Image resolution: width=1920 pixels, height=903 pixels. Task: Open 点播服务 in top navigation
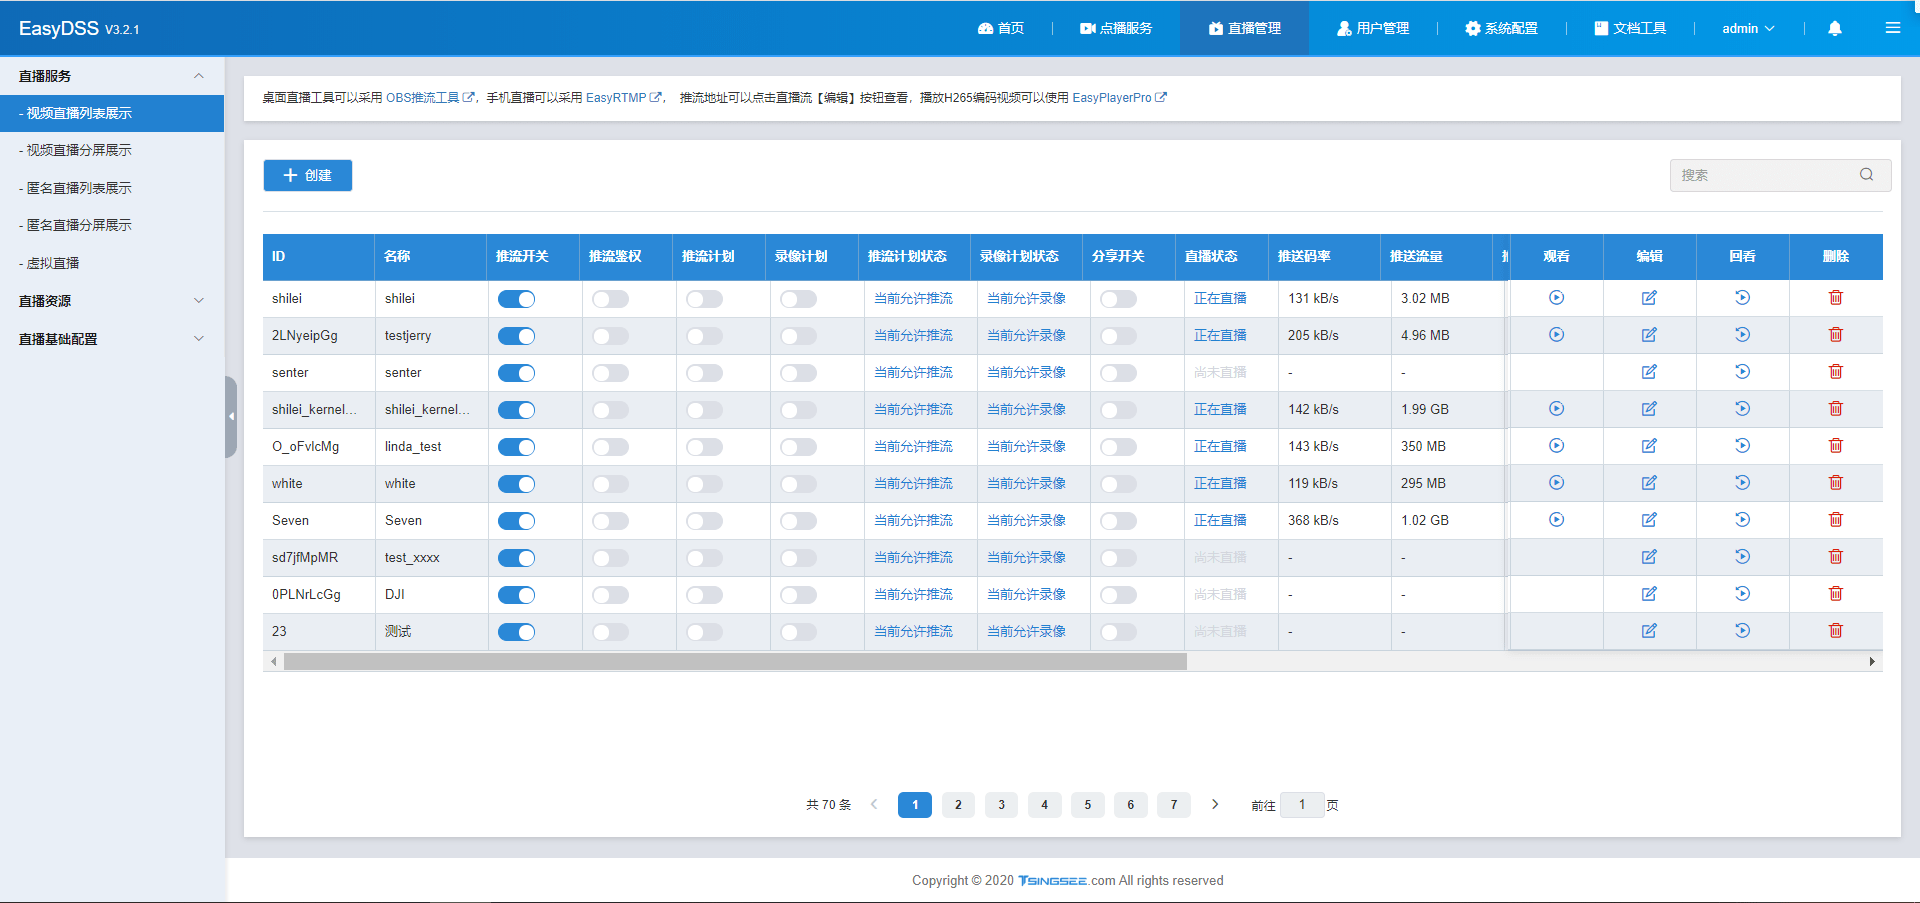point(1116,28)
